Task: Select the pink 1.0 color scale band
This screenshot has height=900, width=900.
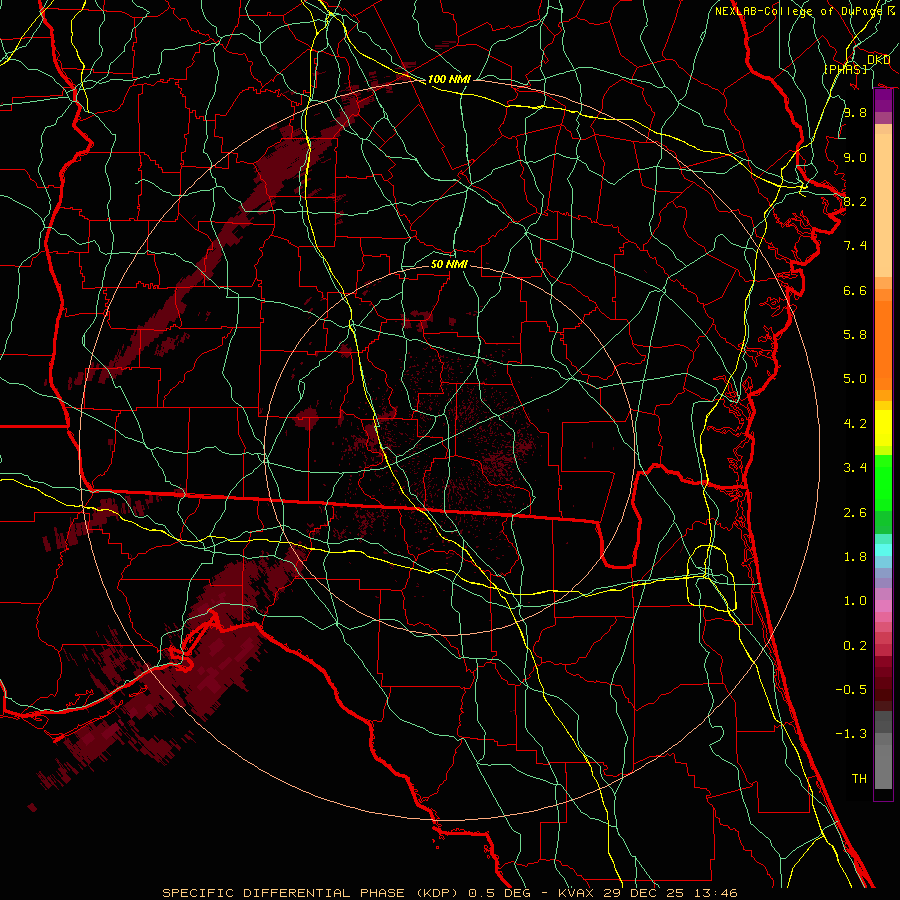Action: point(883,602)
